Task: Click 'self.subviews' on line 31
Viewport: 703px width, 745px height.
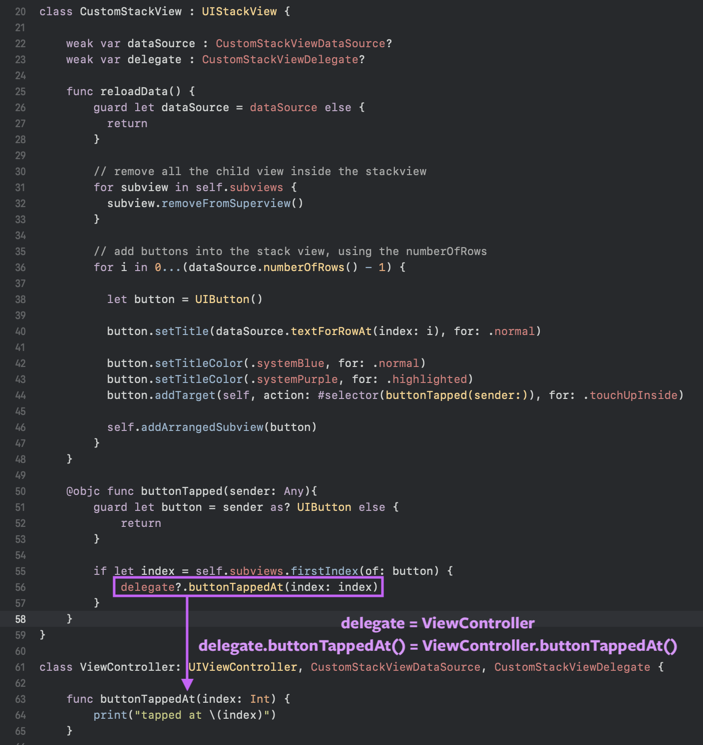Action: pos(239,188)
